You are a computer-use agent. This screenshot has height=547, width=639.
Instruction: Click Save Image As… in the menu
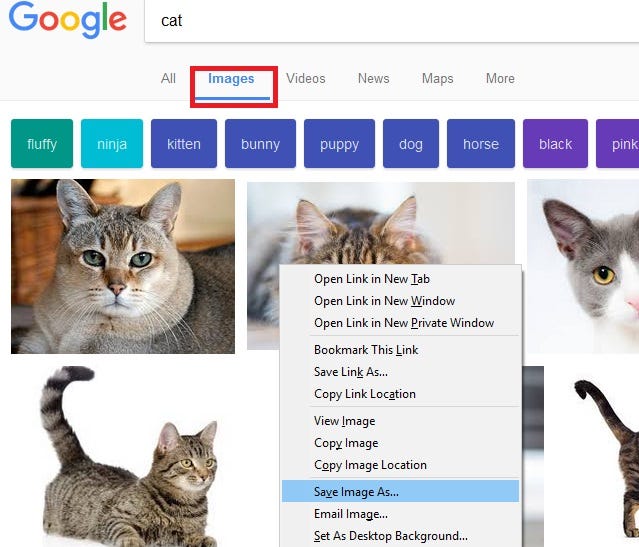(400, 491)
